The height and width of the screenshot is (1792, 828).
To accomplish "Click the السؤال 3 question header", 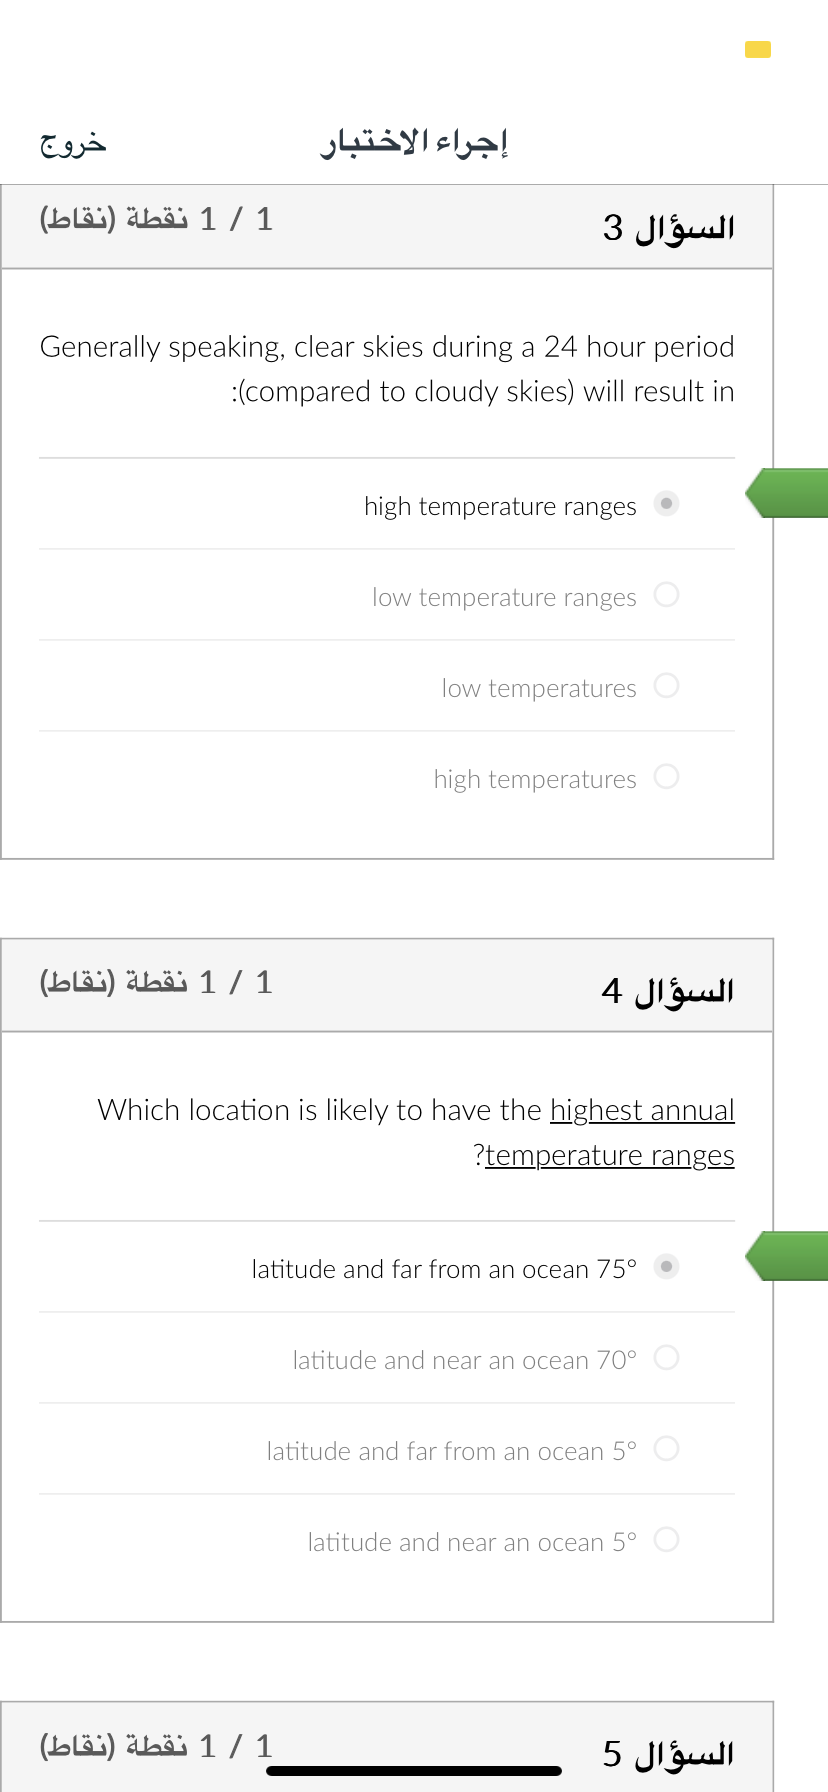I will [x=668, y=228].
